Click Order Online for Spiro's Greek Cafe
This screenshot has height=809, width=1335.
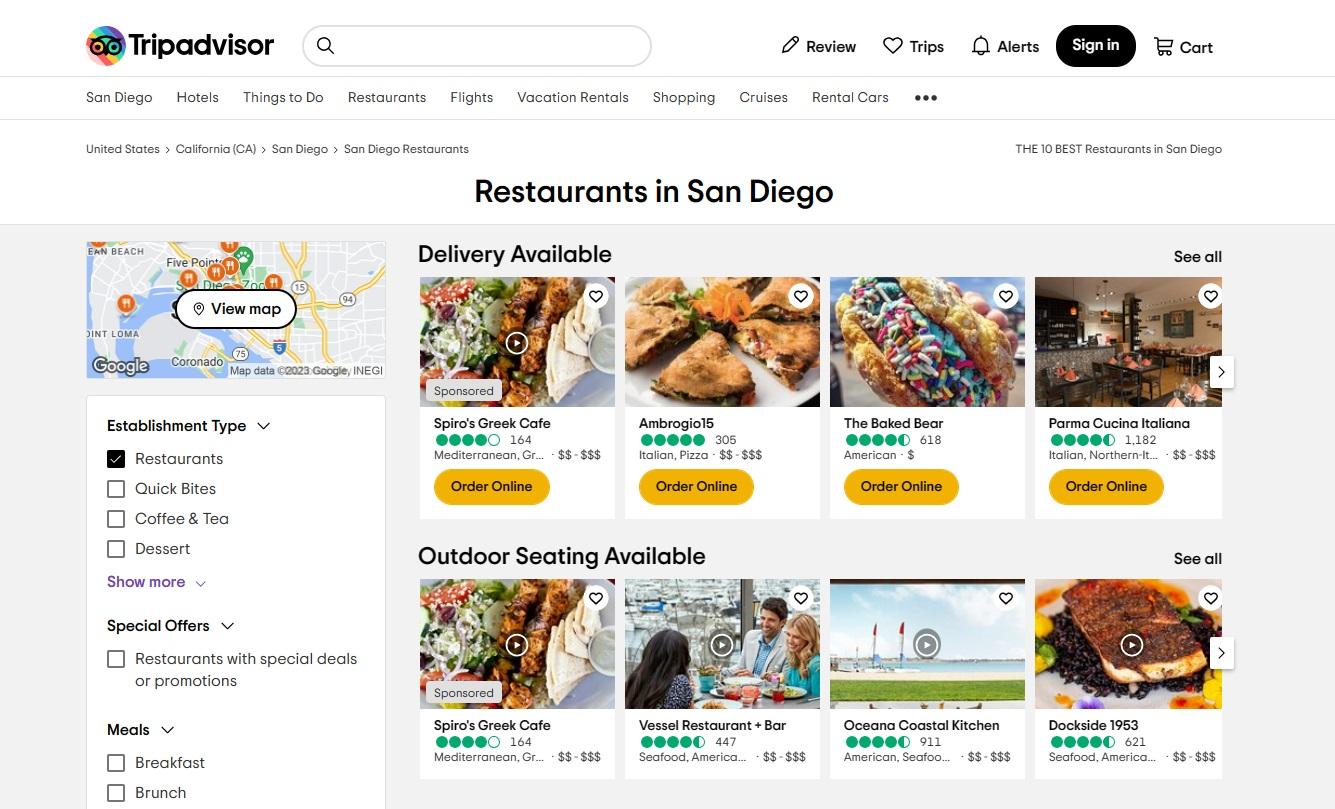pos(491,486)
